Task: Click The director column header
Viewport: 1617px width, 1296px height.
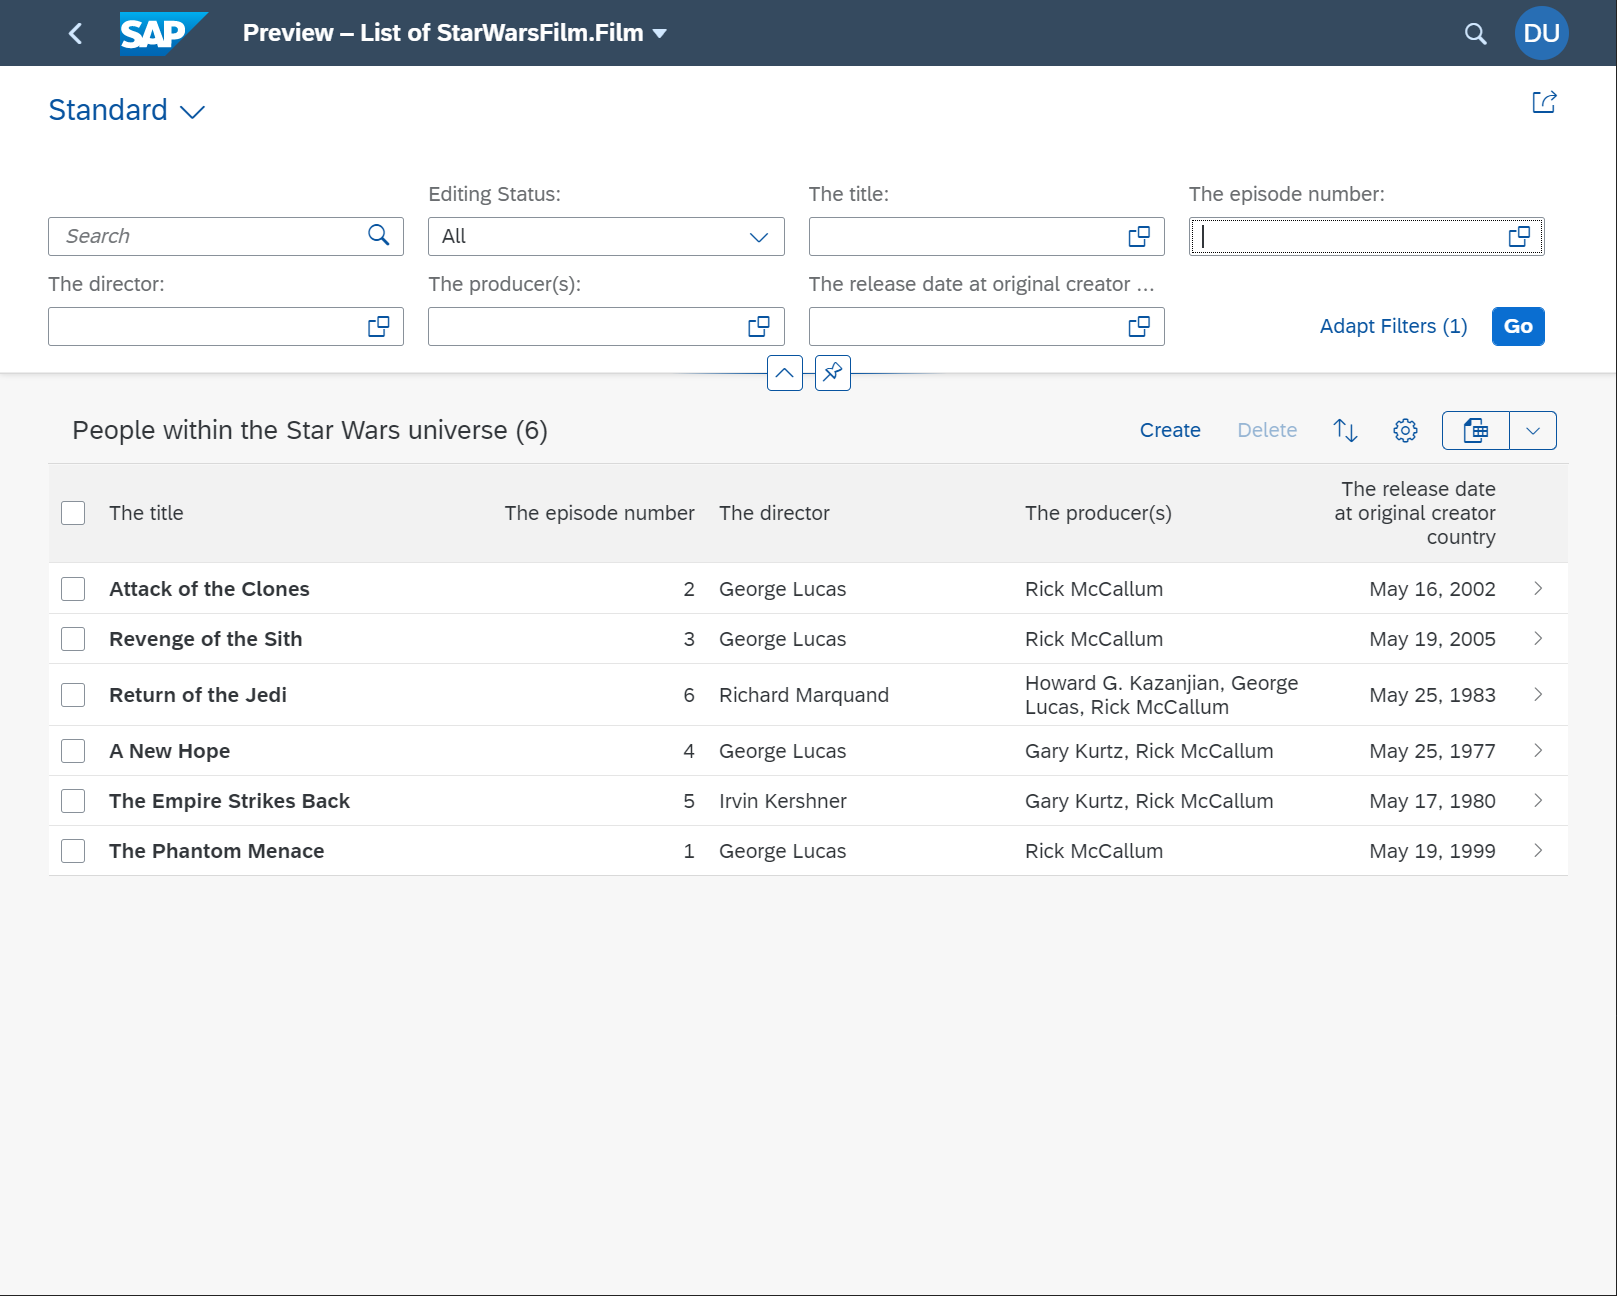Action: (x=774, y=513)
